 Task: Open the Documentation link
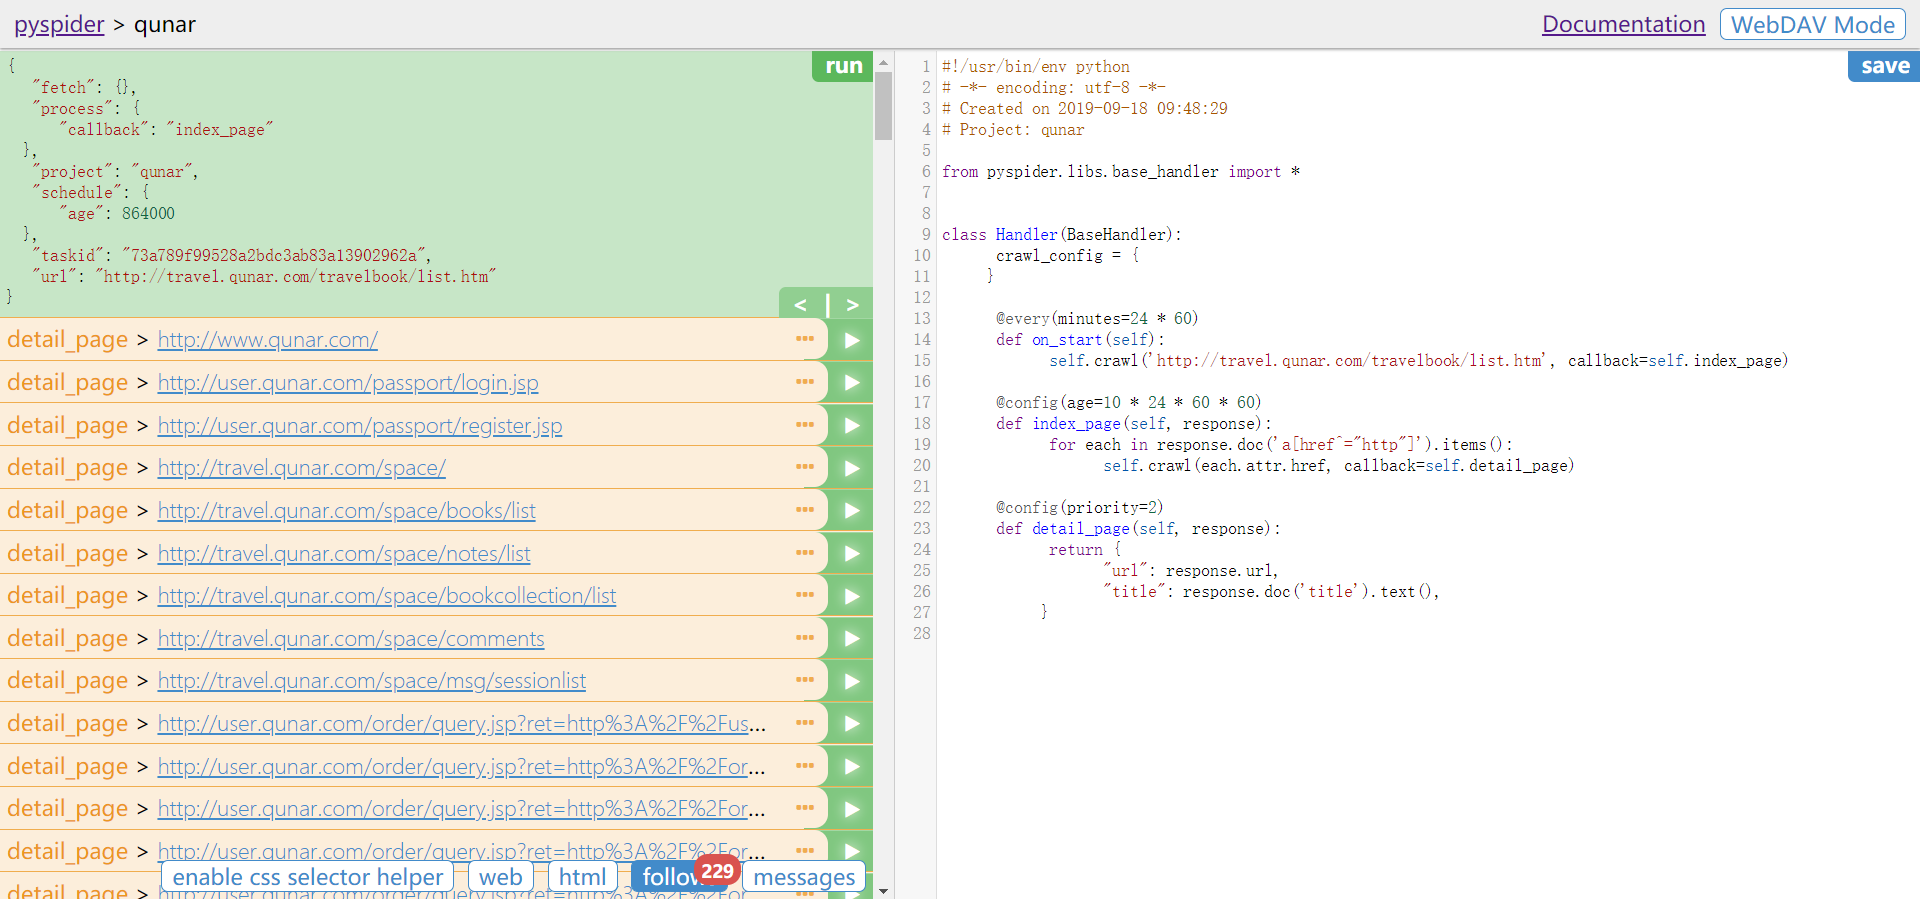click(x=1623, y=24)
